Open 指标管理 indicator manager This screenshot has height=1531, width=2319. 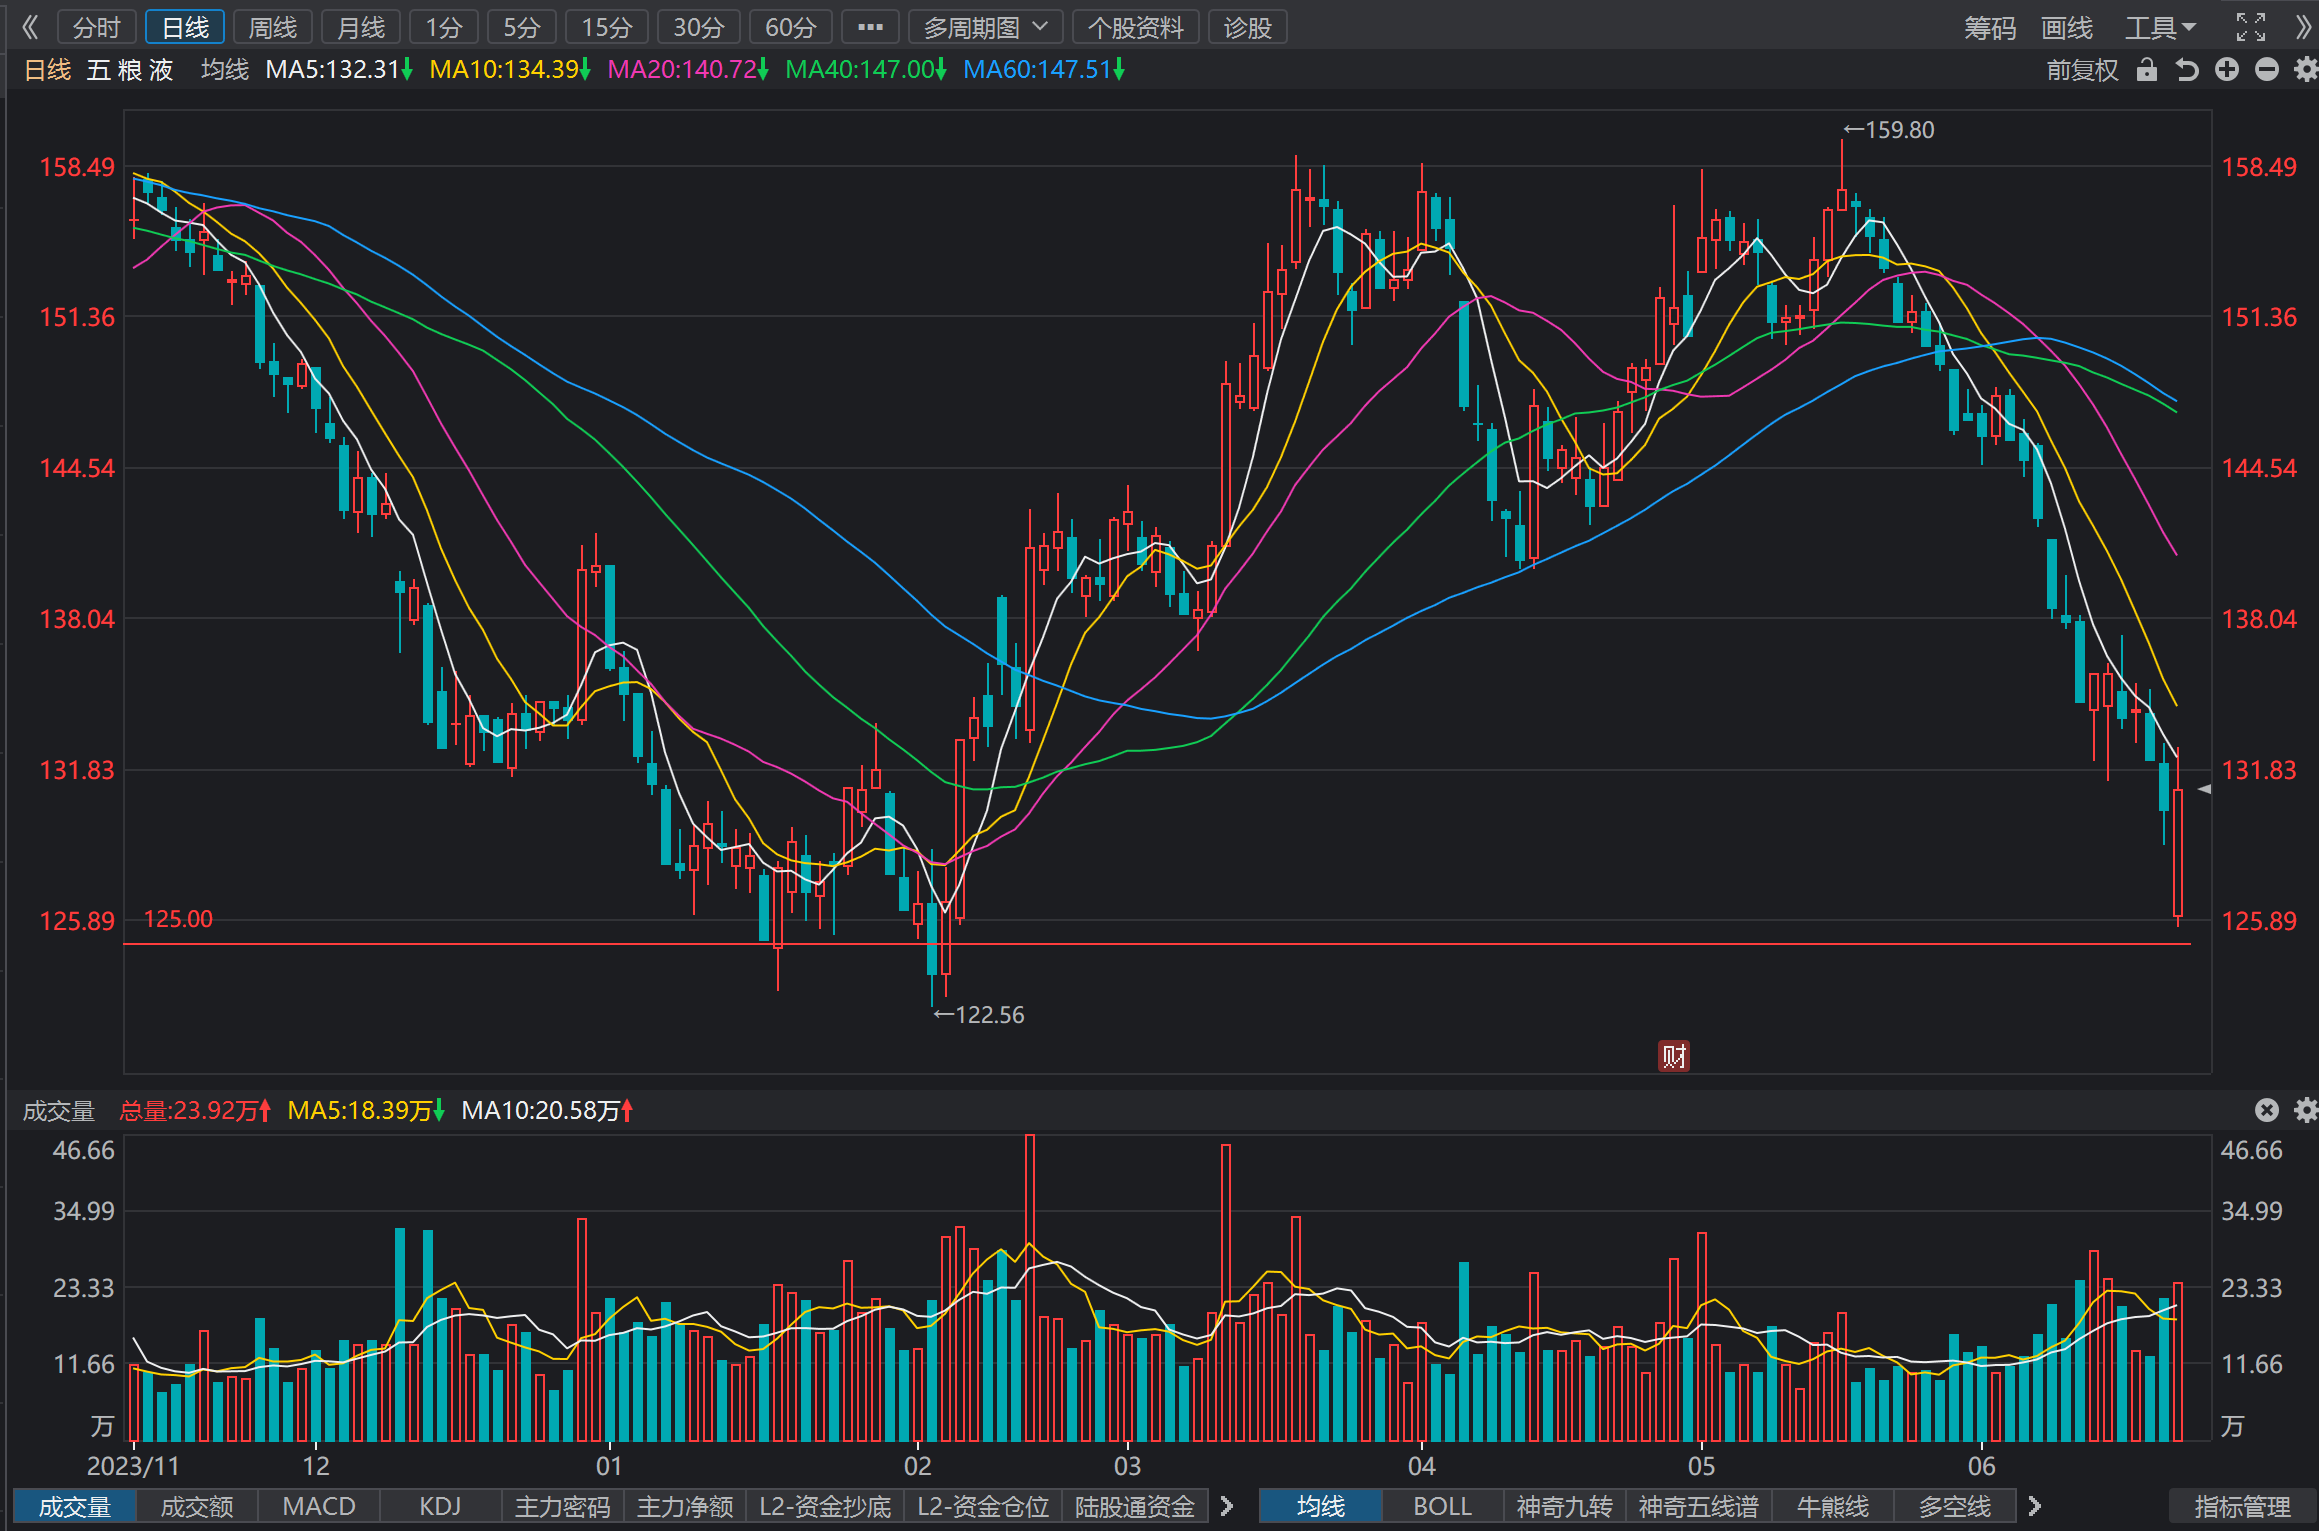pos(2242,1507)
